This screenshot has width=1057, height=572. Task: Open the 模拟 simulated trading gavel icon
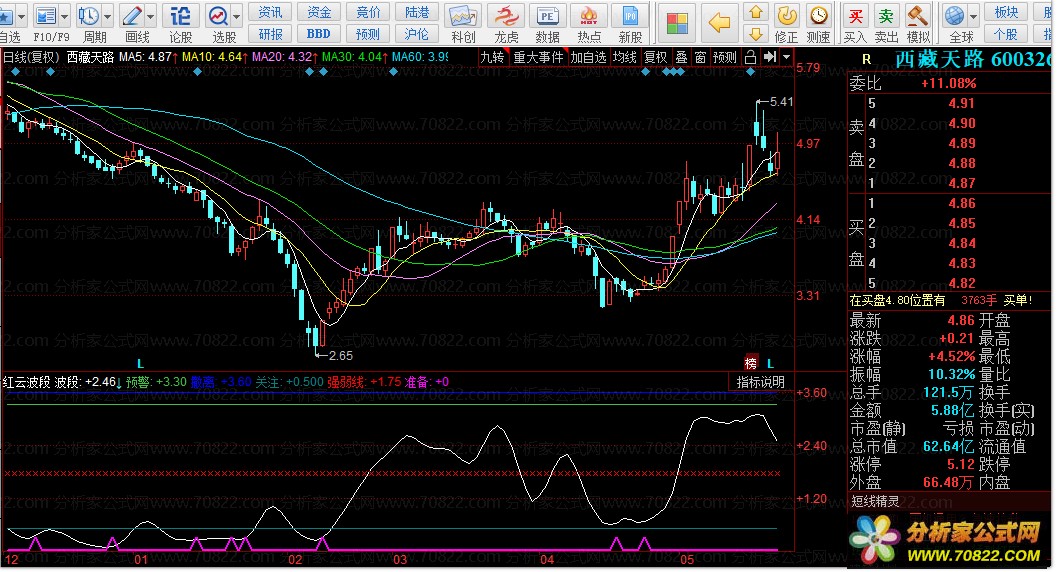tap(917, 16)
